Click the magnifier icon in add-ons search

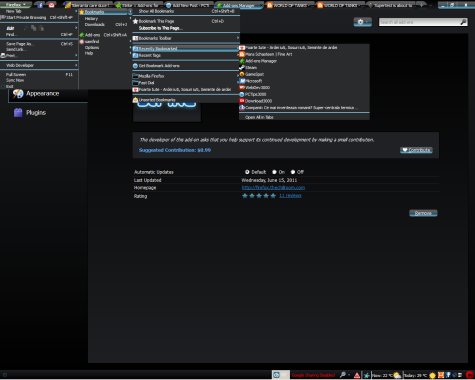tap(463, 22)
